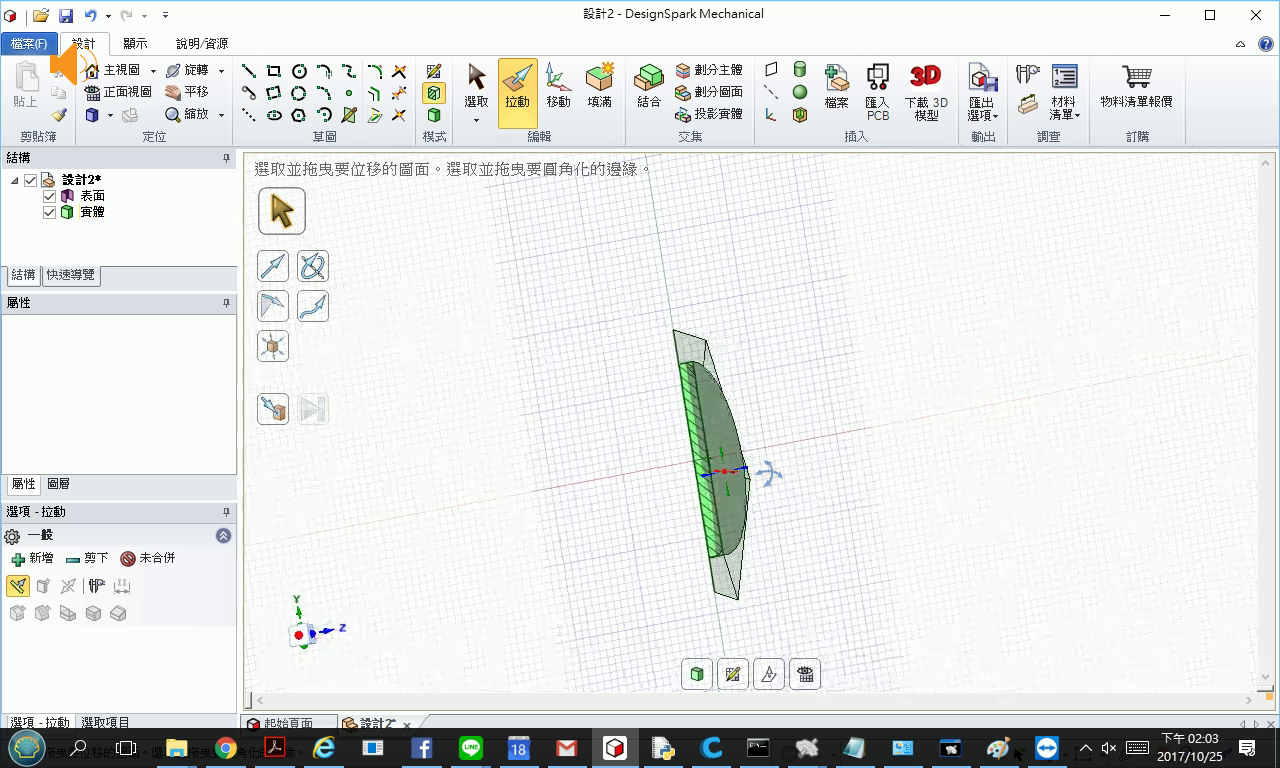The height and width of the screenshot is (768, 1280).
Task: Open 下載 3D 模型 download icon
Action: pyautogui.click(x=926, y=92)
